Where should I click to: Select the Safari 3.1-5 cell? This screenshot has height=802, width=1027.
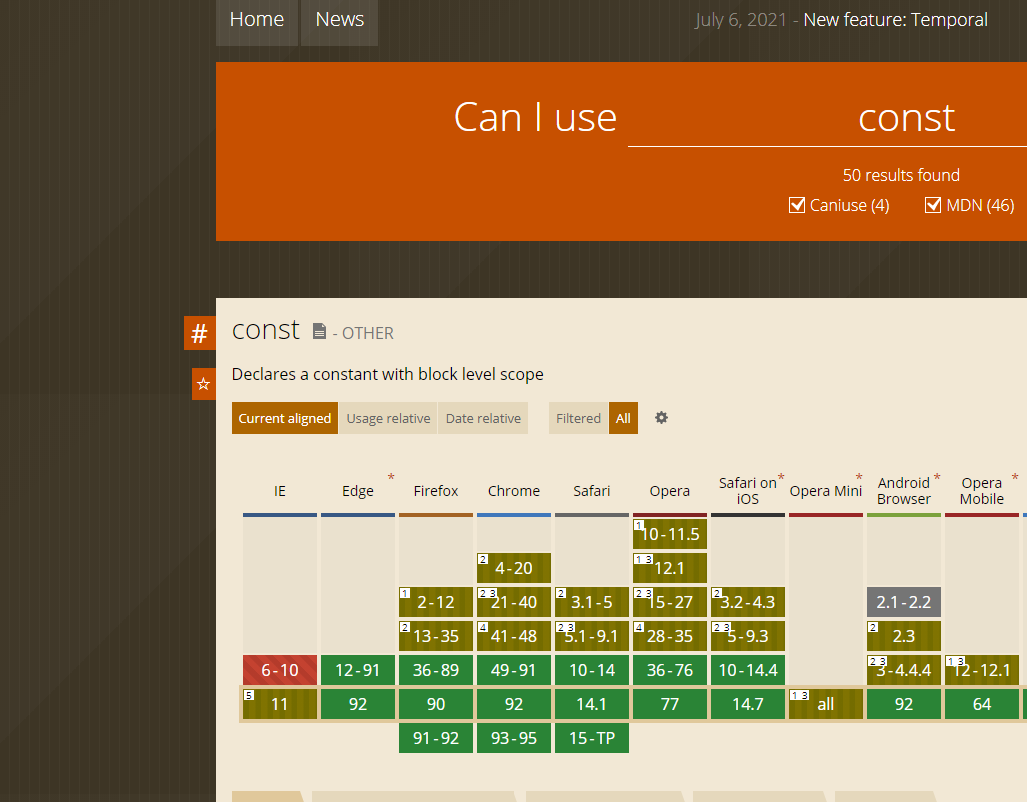tap(591, 602)
